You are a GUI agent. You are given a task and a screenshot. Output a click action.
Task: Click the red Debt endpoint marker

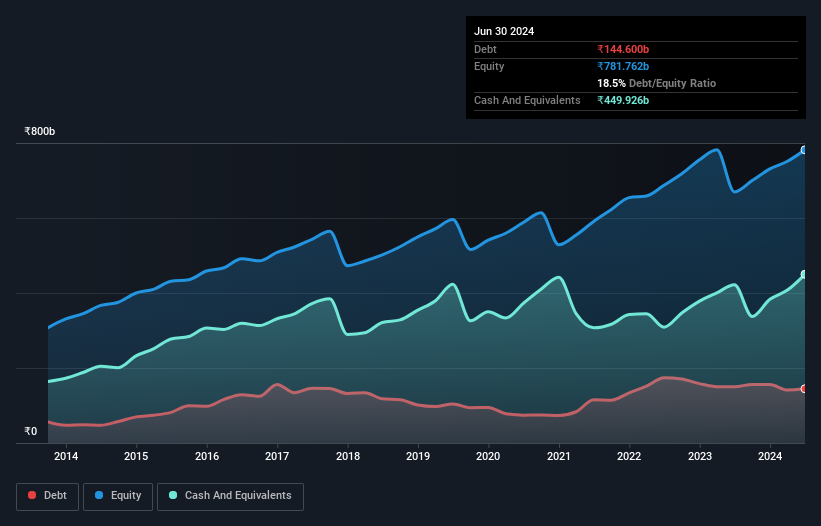coord(804,389)
